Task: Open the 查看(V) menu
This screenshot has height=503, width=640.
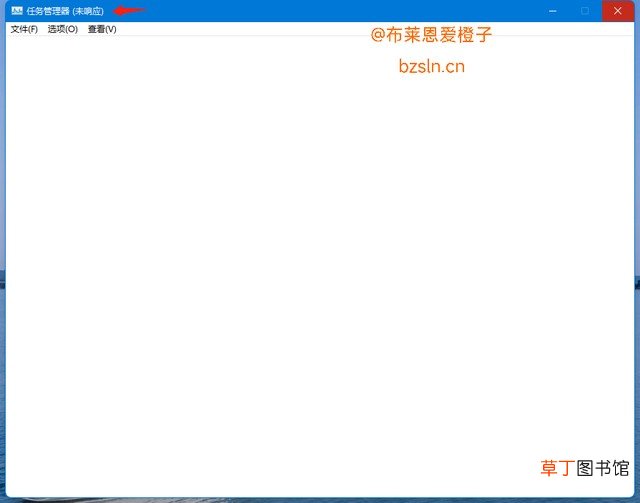Action: (102, 29)
